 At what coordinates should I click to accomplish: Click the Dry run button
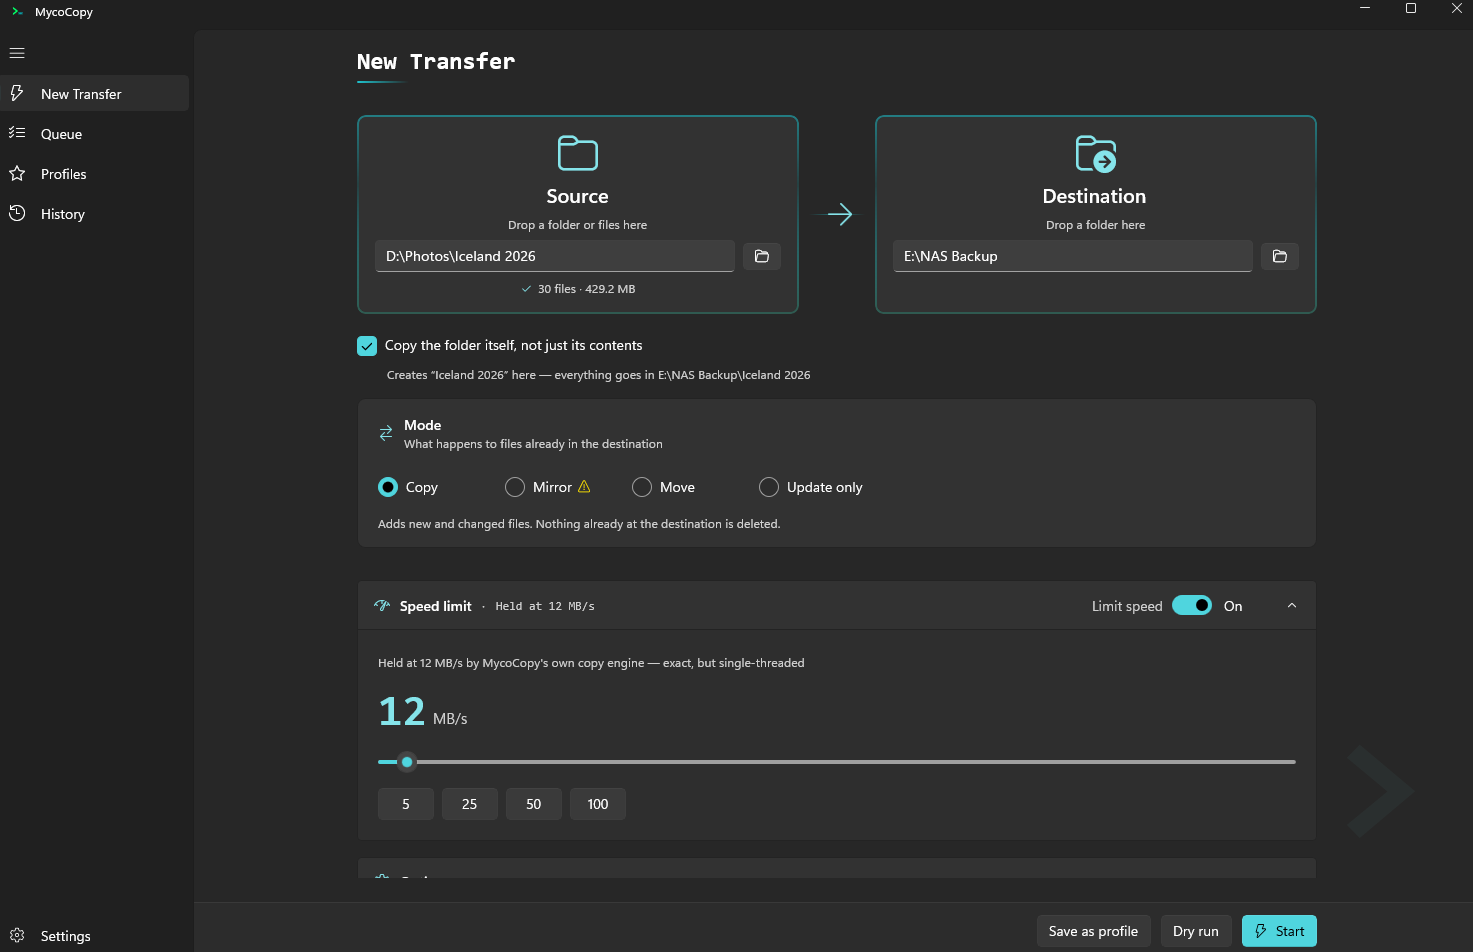coord(1196,931)
